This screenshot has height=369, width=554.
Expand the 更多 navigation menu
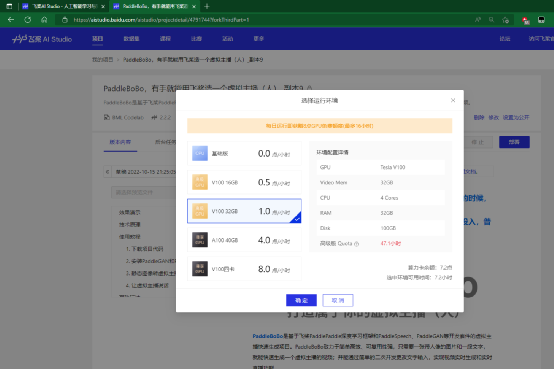[259, 39]
